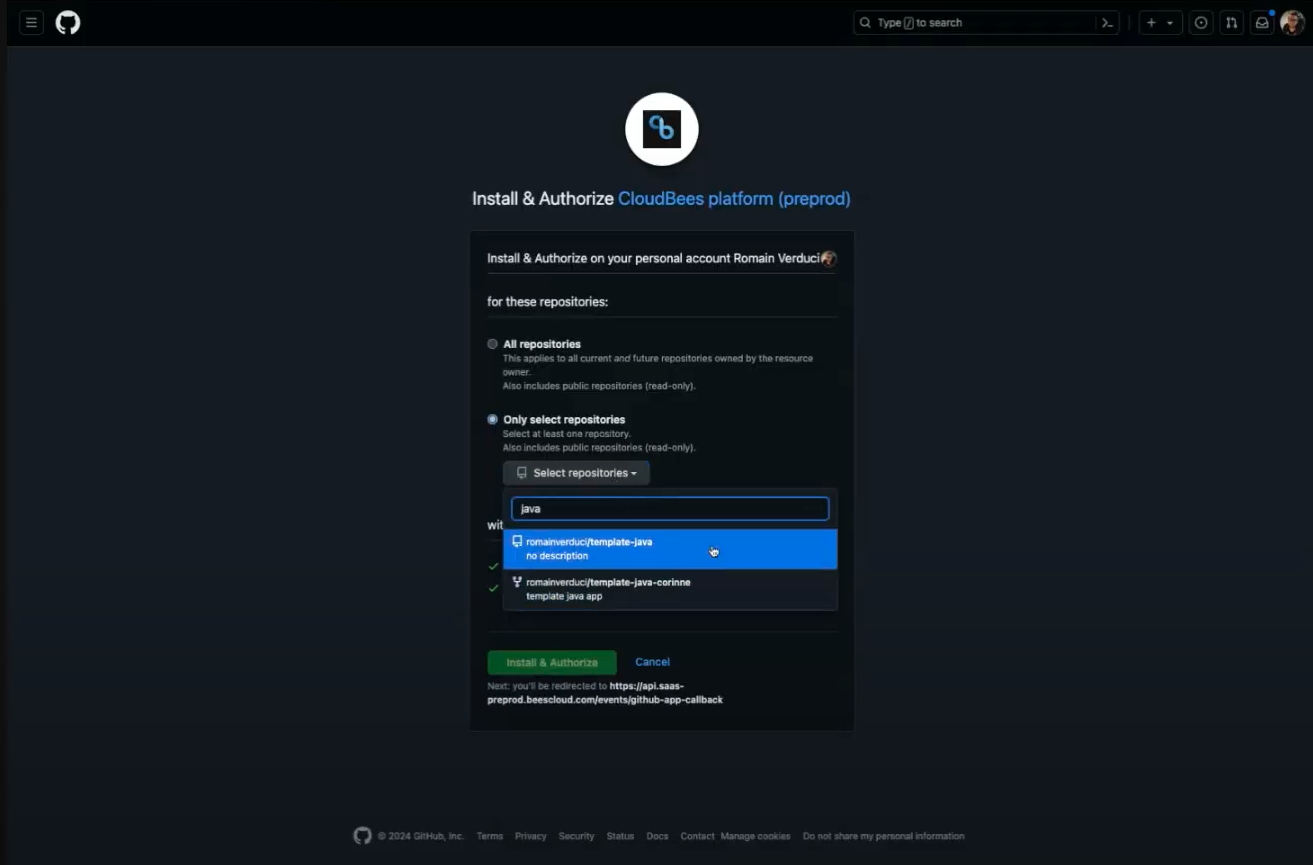The image size is (1313, 865).
Task: Open the hamburger navigation menu
Action: click(x=30, y=22)
